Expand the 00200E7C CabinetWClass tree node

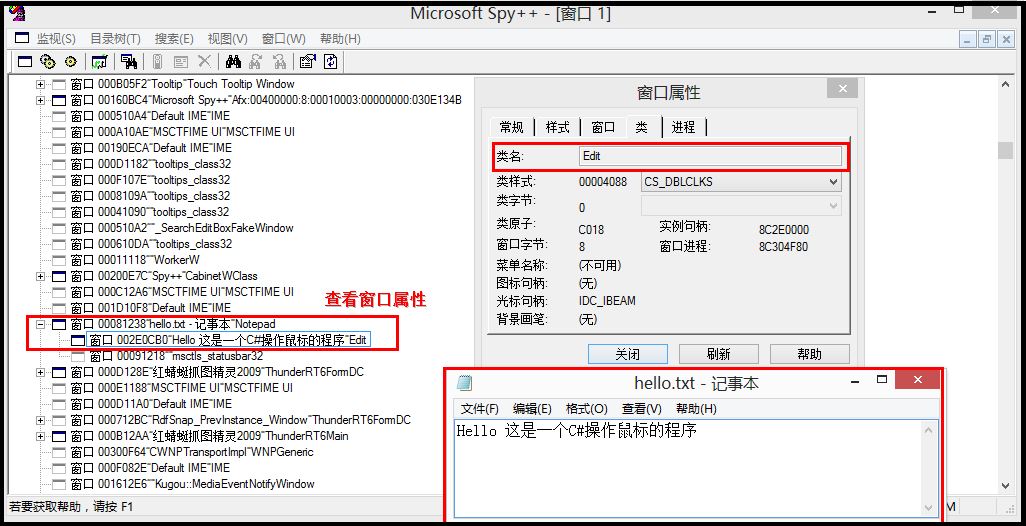[x=41, y=277]
